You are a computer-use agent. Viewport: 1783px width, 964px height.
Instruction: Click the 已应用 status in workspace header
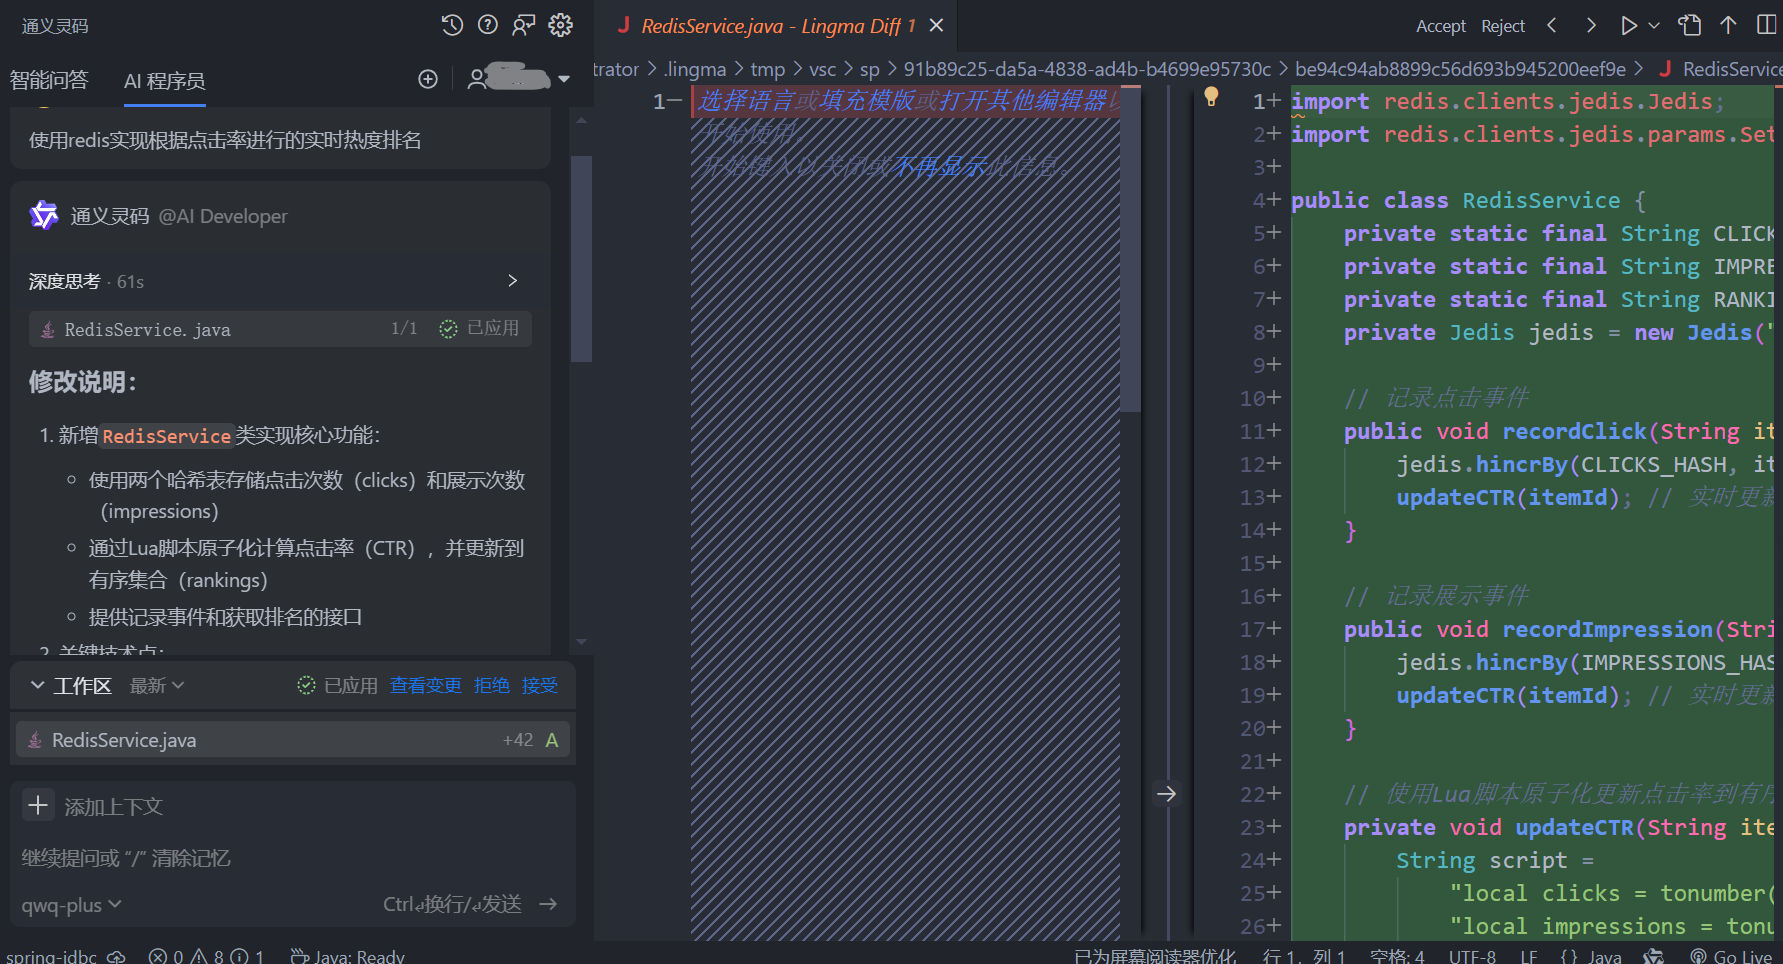point(337,685)
